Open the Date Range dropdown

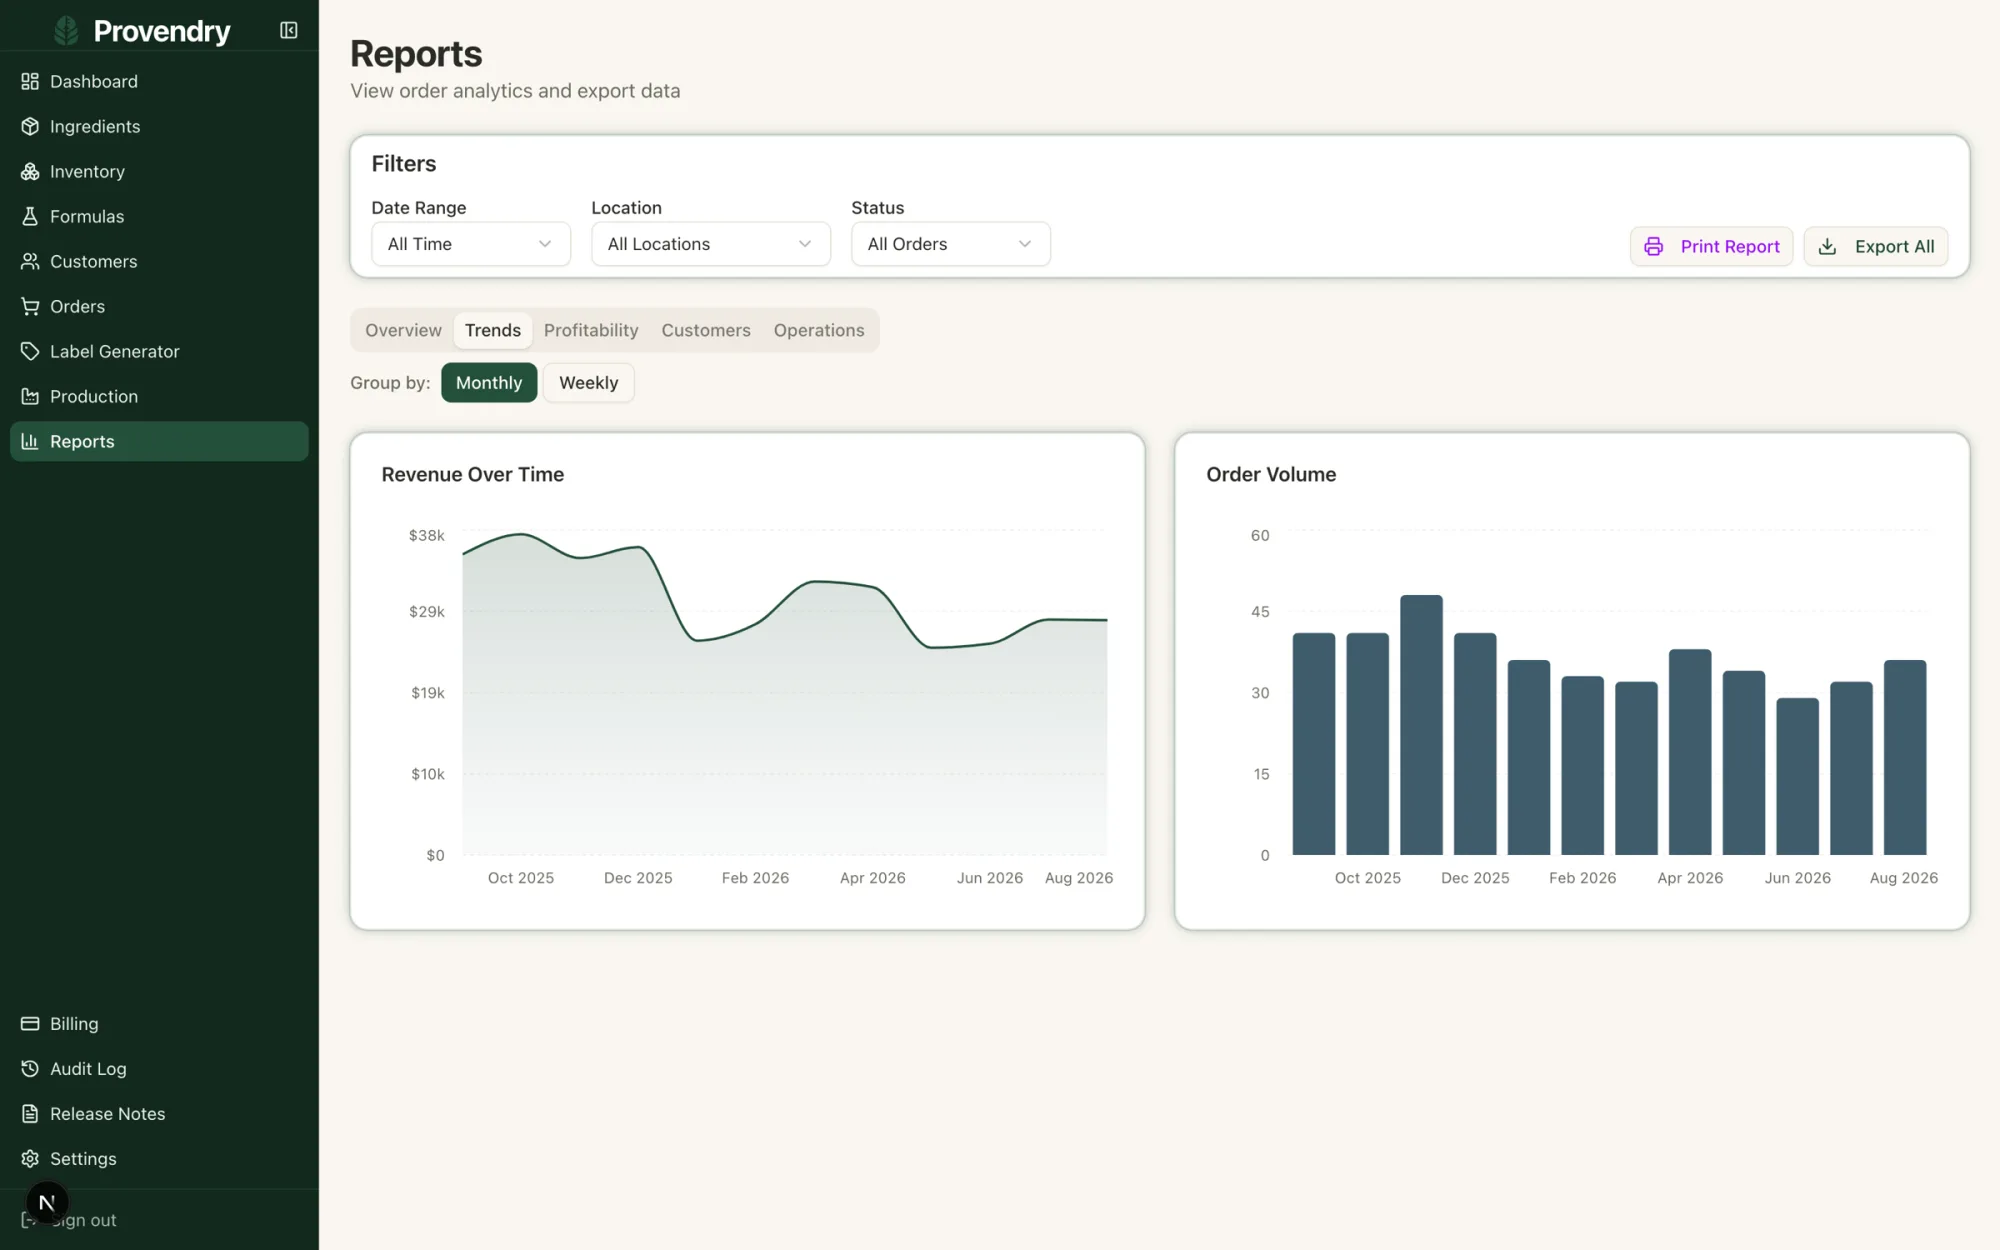(x=471, y=244)
